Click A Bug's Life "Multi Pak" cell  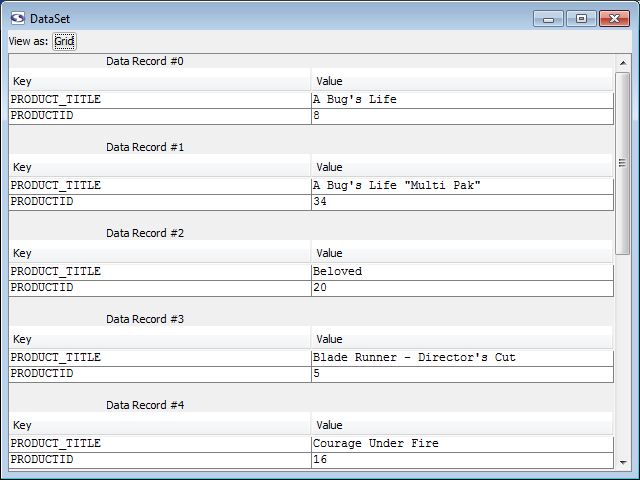point(462,186)
